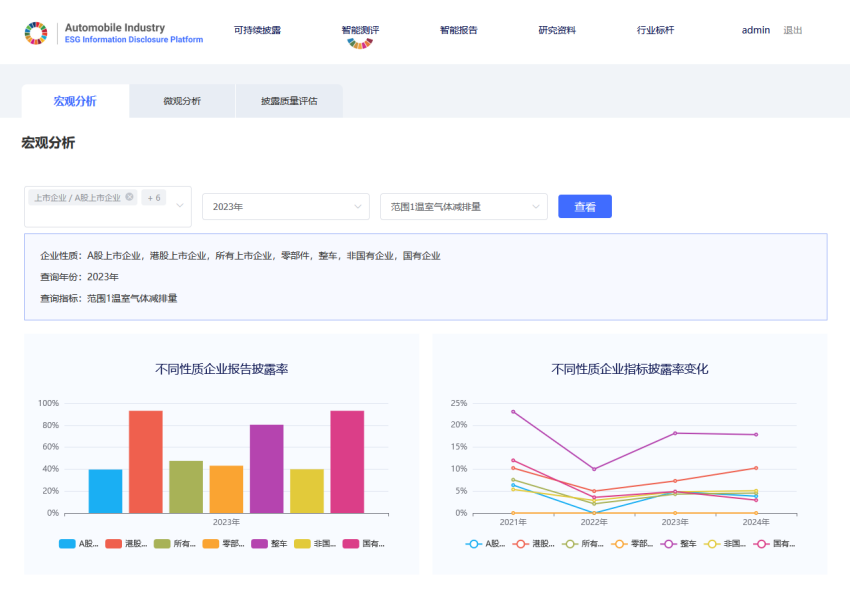
Task: Click the Automobile Industry ESG platform logo
Action: [36, 33]
